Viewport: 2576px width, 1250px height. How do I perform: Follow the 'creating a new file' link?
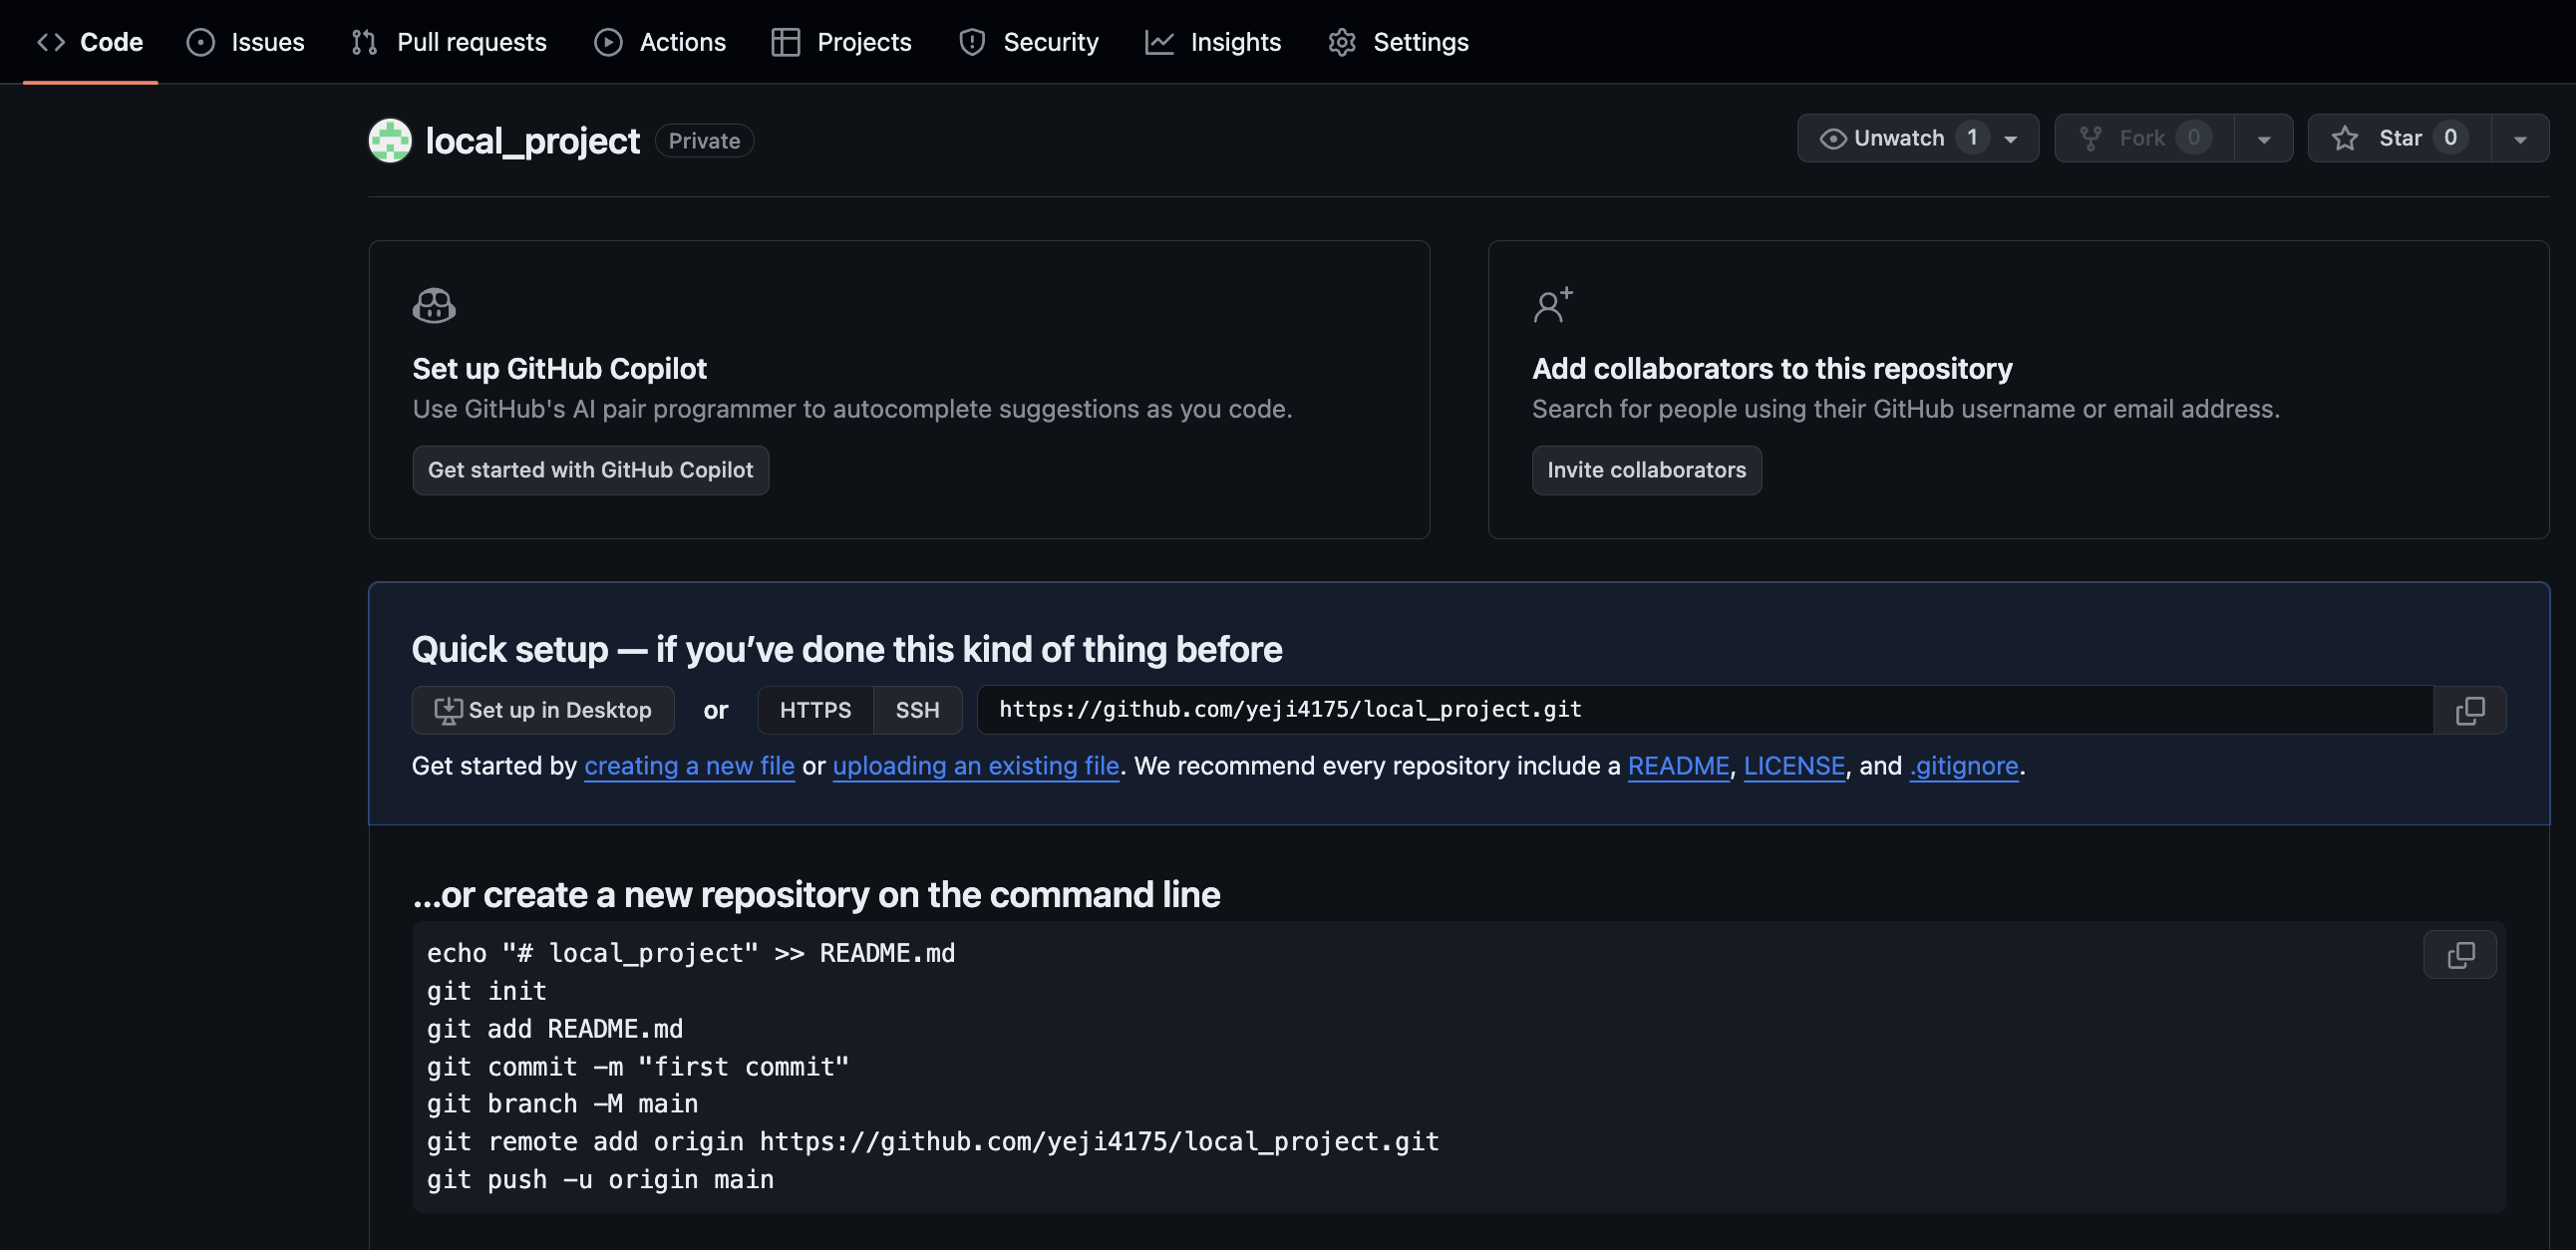click(x=689, y=766)
